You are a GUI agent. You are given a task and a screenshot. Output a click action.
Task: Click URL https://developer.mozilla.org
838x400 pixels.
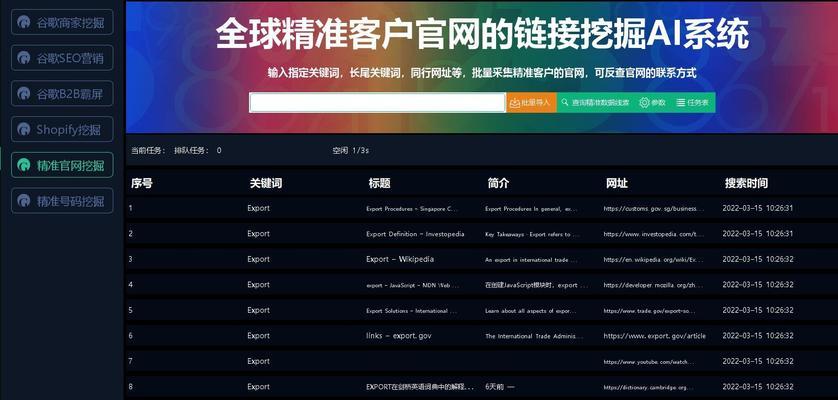click(654, 285)
